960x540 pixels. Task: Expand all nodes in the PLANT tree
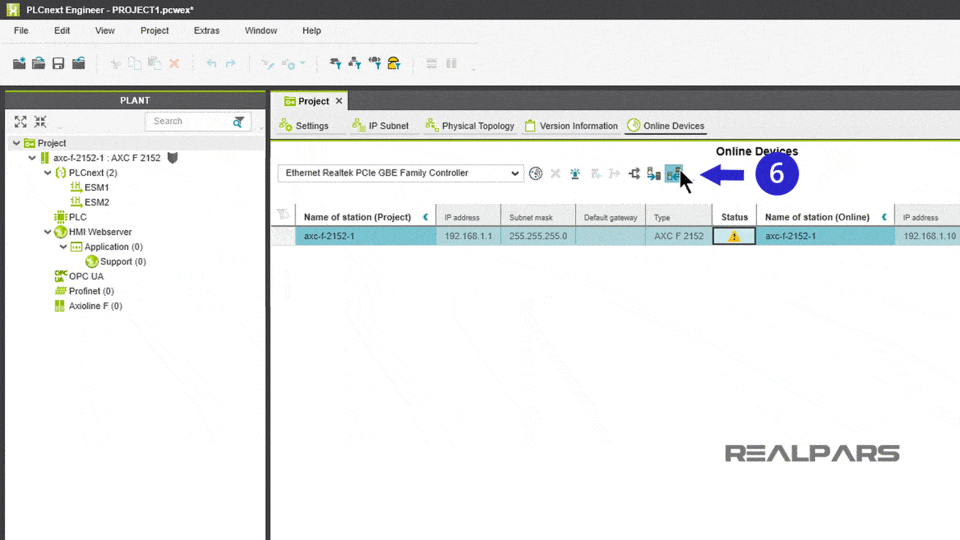click(x=21, y=121)
